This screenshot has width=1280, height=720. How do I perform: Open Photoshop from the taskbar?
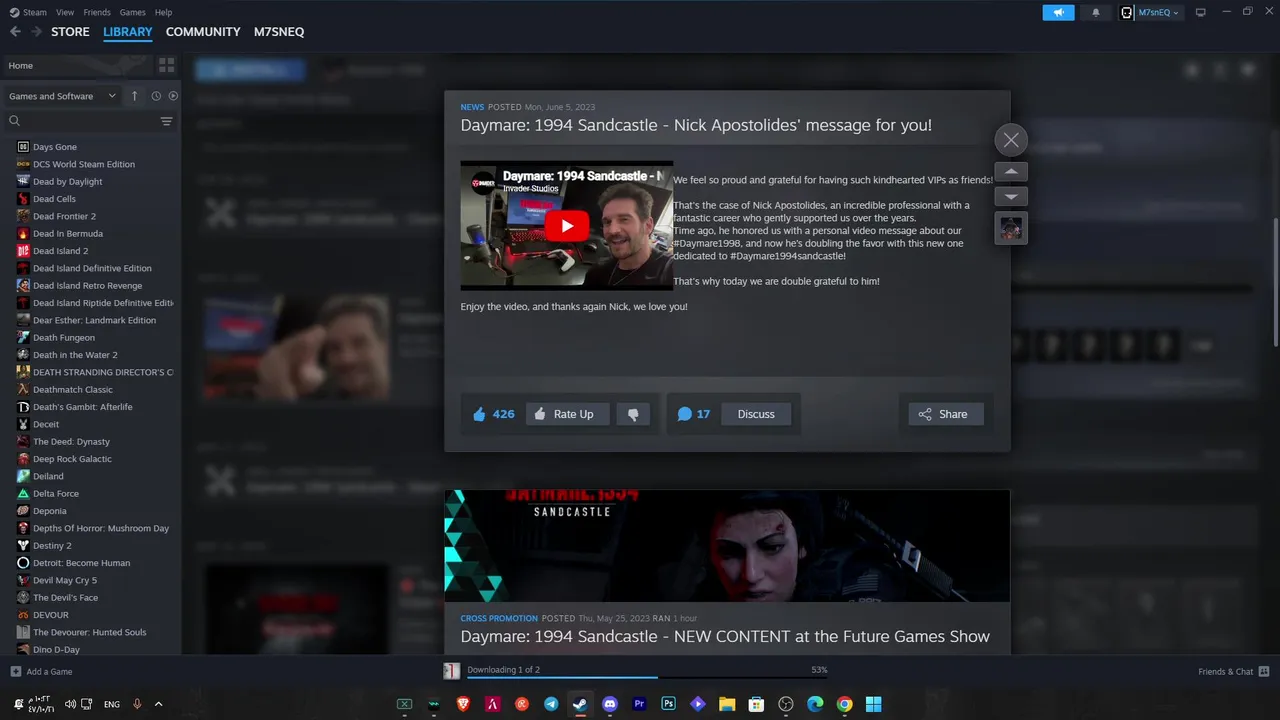[x=668, y=704]
